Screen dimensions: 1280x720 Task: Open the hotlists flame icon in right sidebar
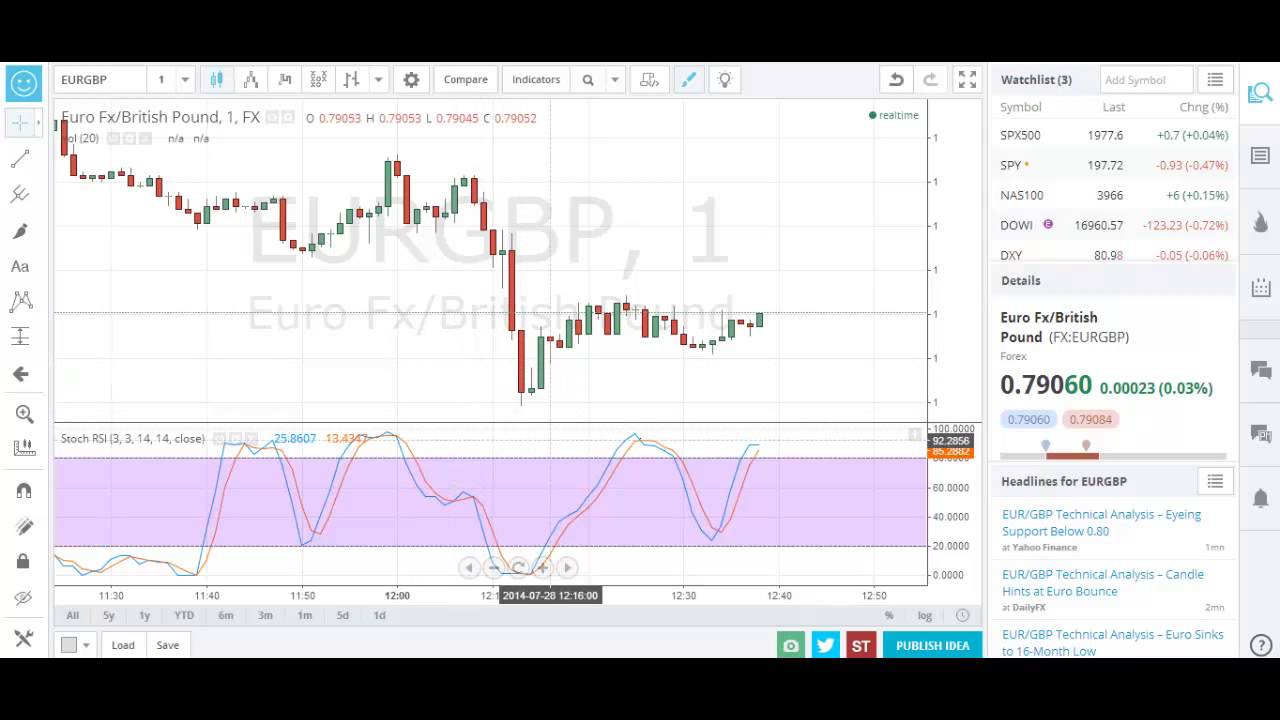pos(1260,220)
